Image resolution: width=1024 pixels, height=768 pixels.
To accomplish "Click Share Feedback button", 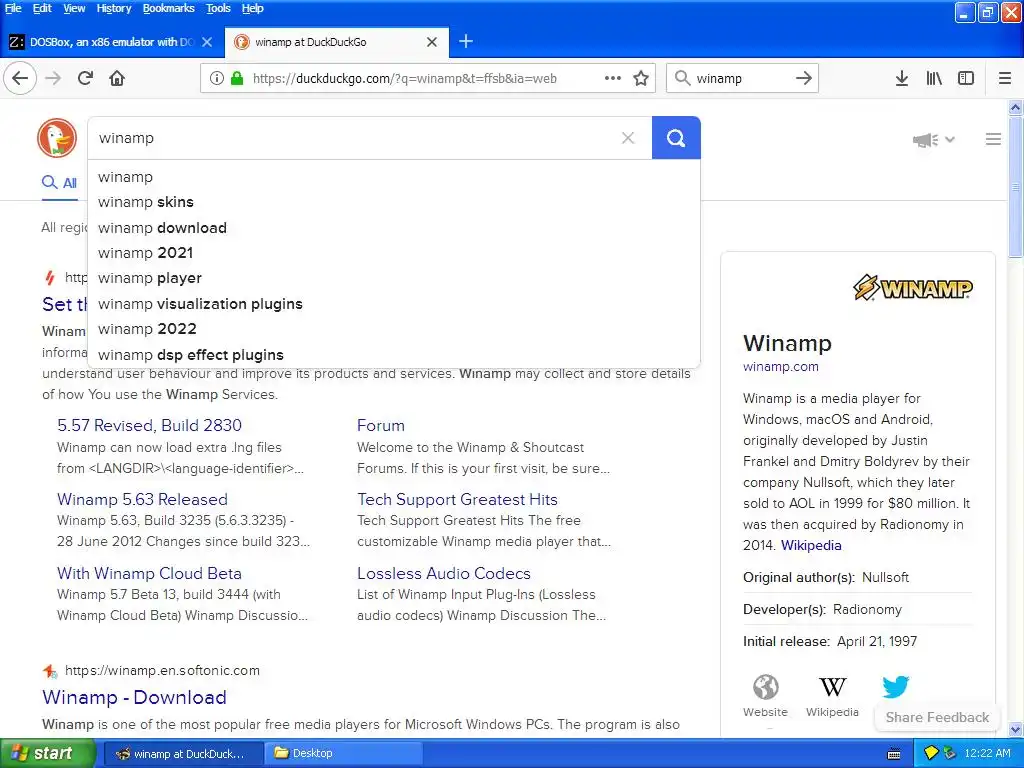I will [937, 717].
